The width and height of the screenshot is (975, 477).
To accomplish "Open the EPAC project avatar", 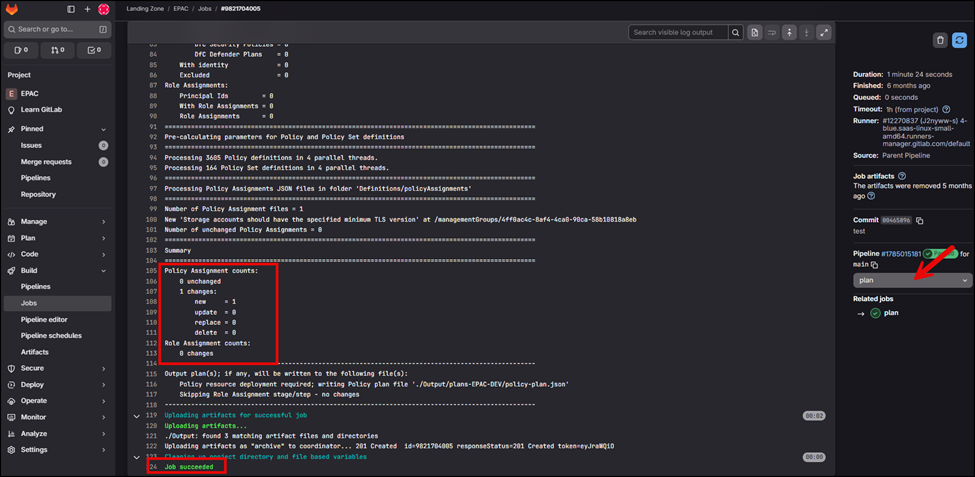I will point(11,94).
